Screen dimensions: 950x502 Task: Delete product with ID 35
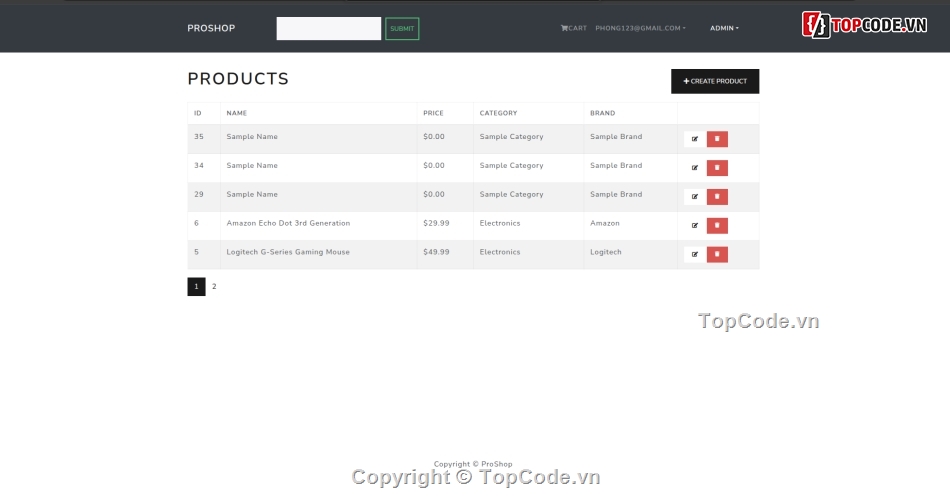coord(717,139)
